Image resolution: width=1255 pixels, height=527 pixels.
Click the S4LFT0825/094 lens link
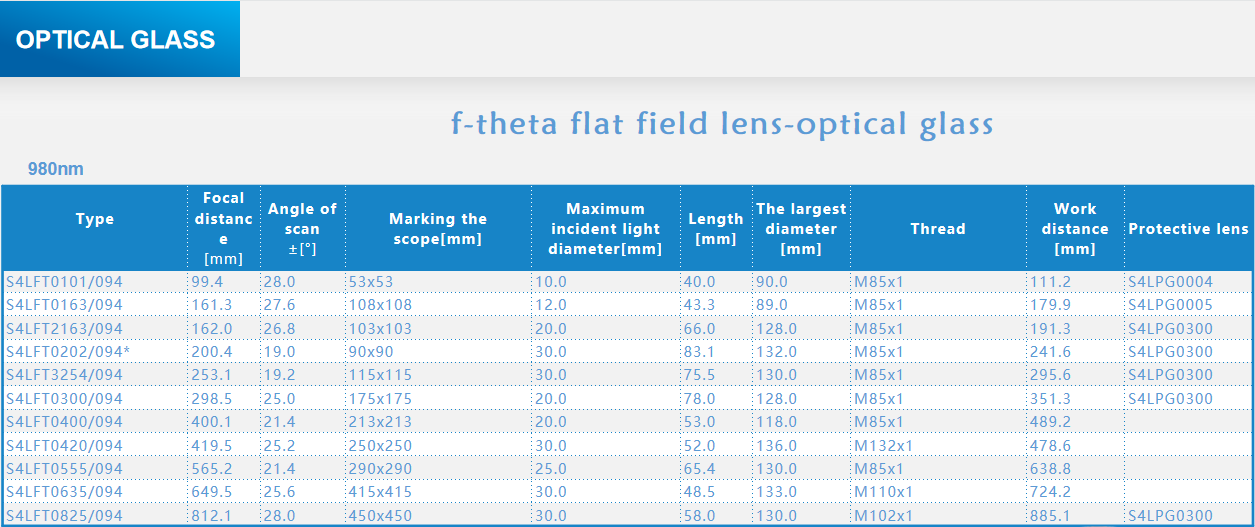(64, 516)
